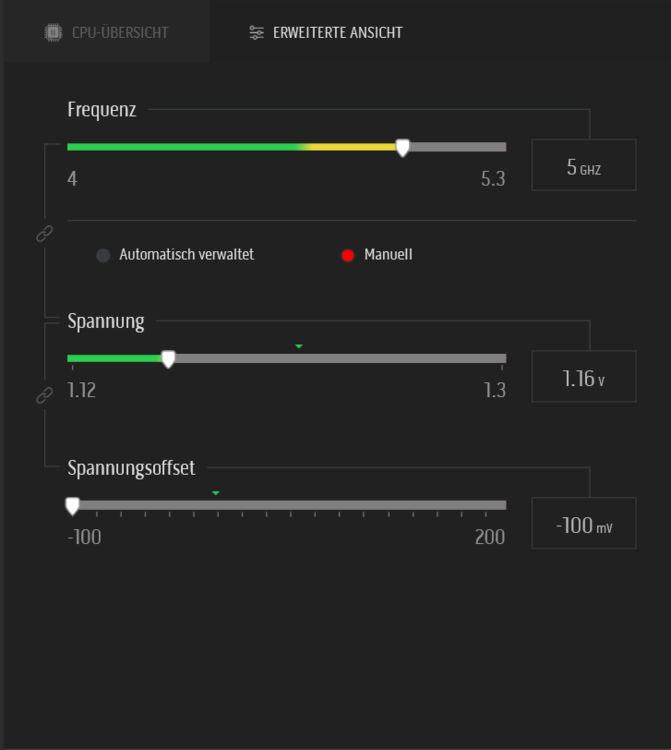Switch to the CPU-Übersicht tab
The height and width of the screenshot is (750, 671).
106,33
